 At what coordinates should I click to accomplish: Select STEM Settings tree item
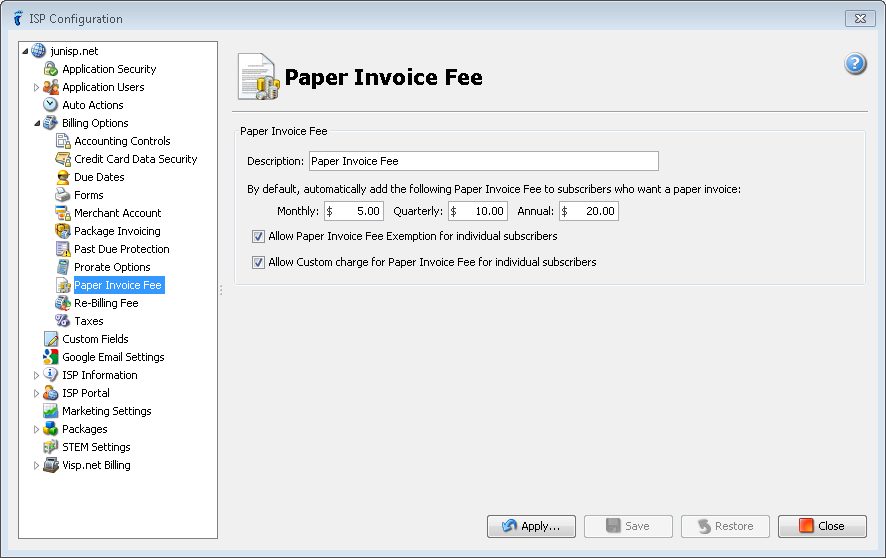click(96, 447)
